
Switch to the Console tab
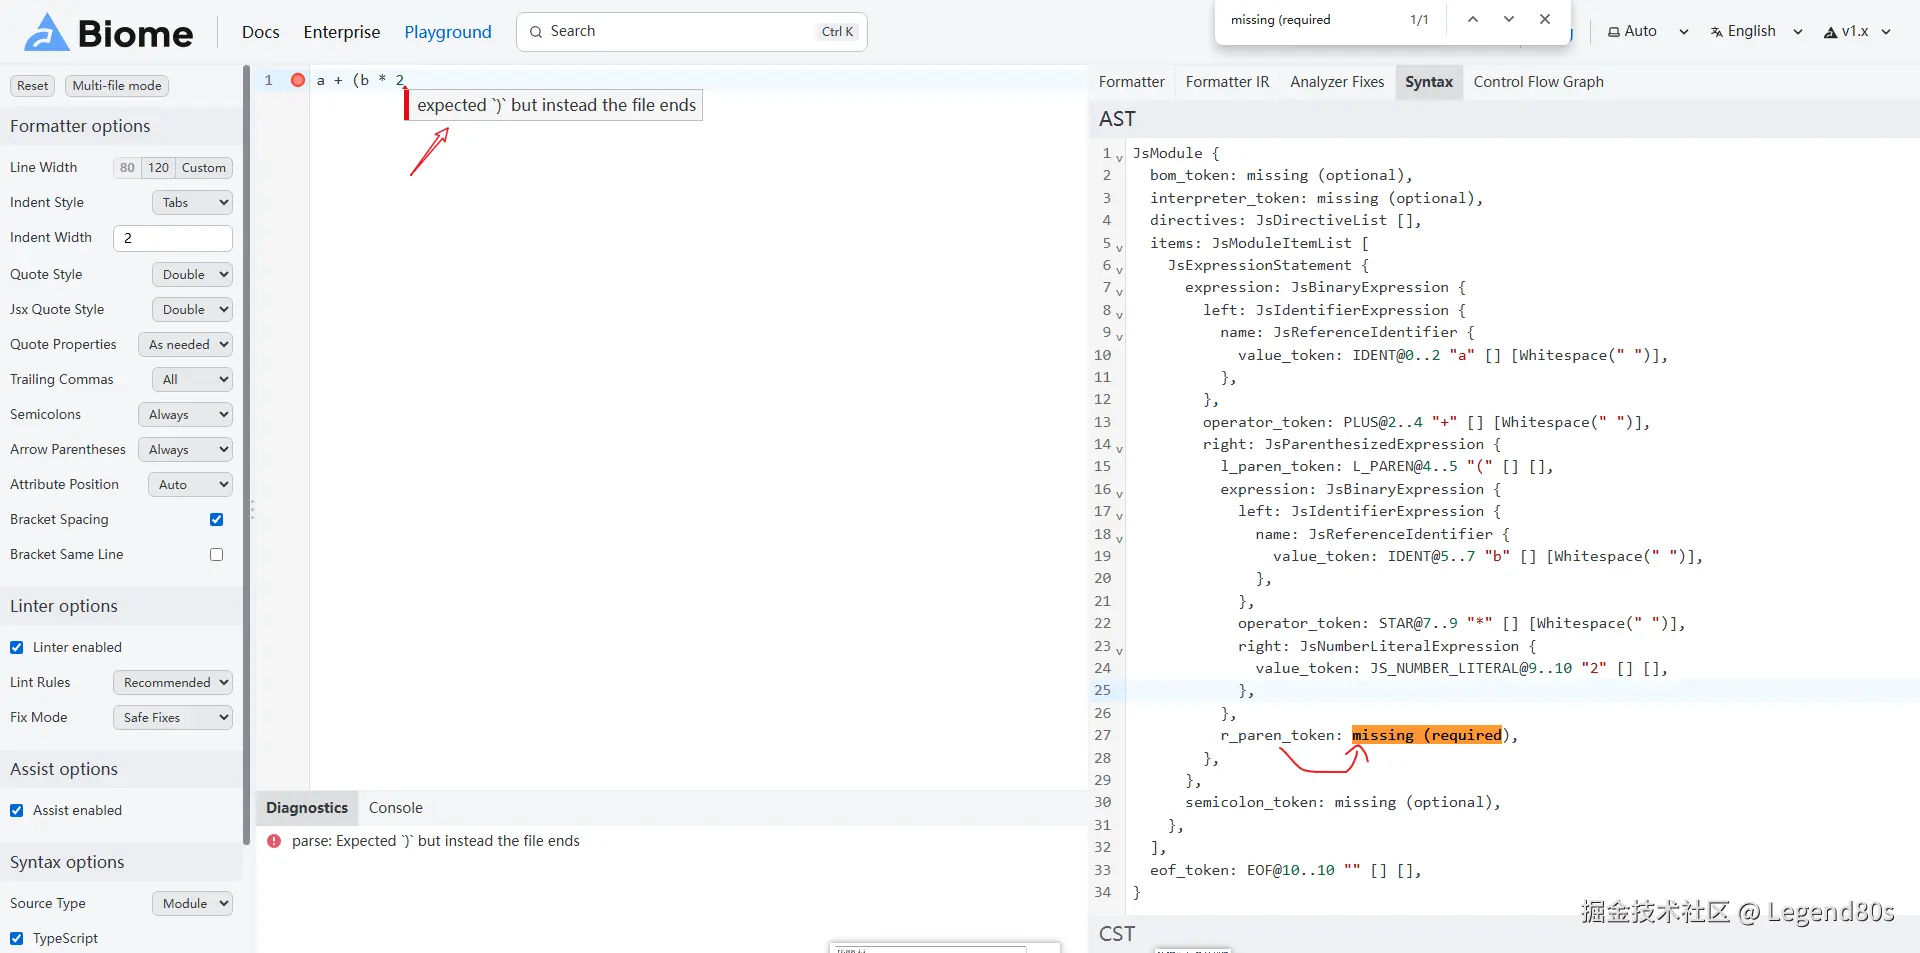[x=395, y=808]
